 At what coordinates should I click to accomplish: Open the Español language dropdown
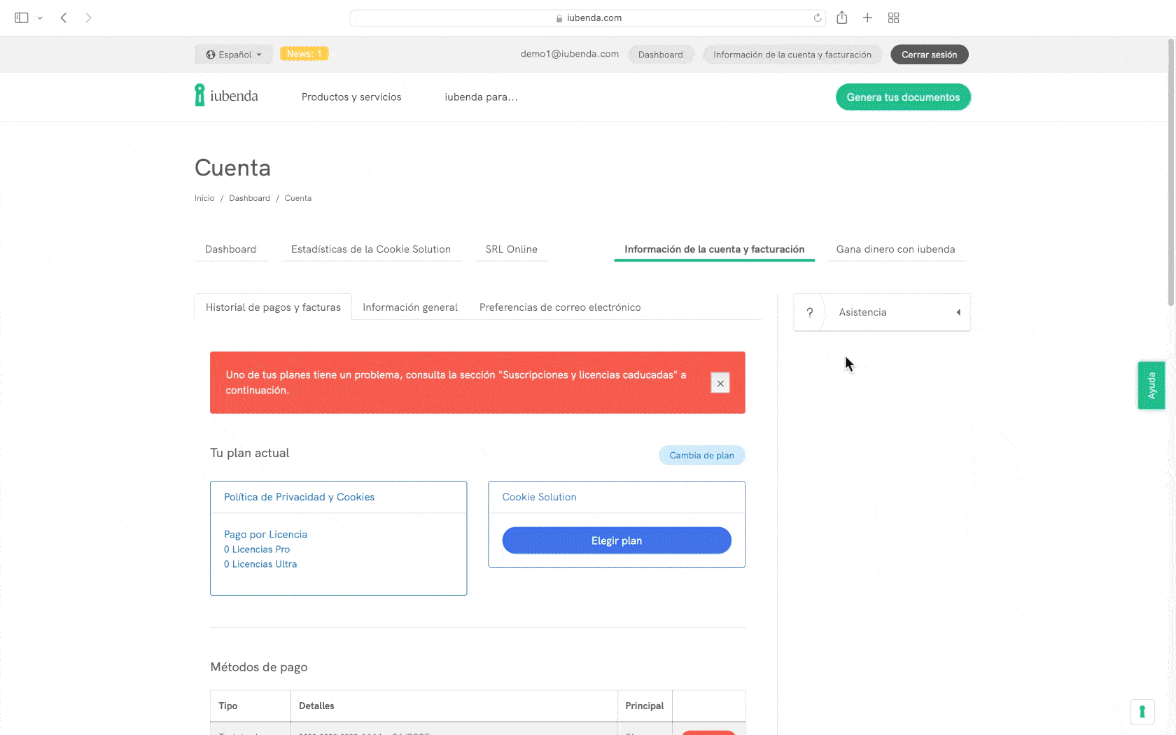[234, 55]
